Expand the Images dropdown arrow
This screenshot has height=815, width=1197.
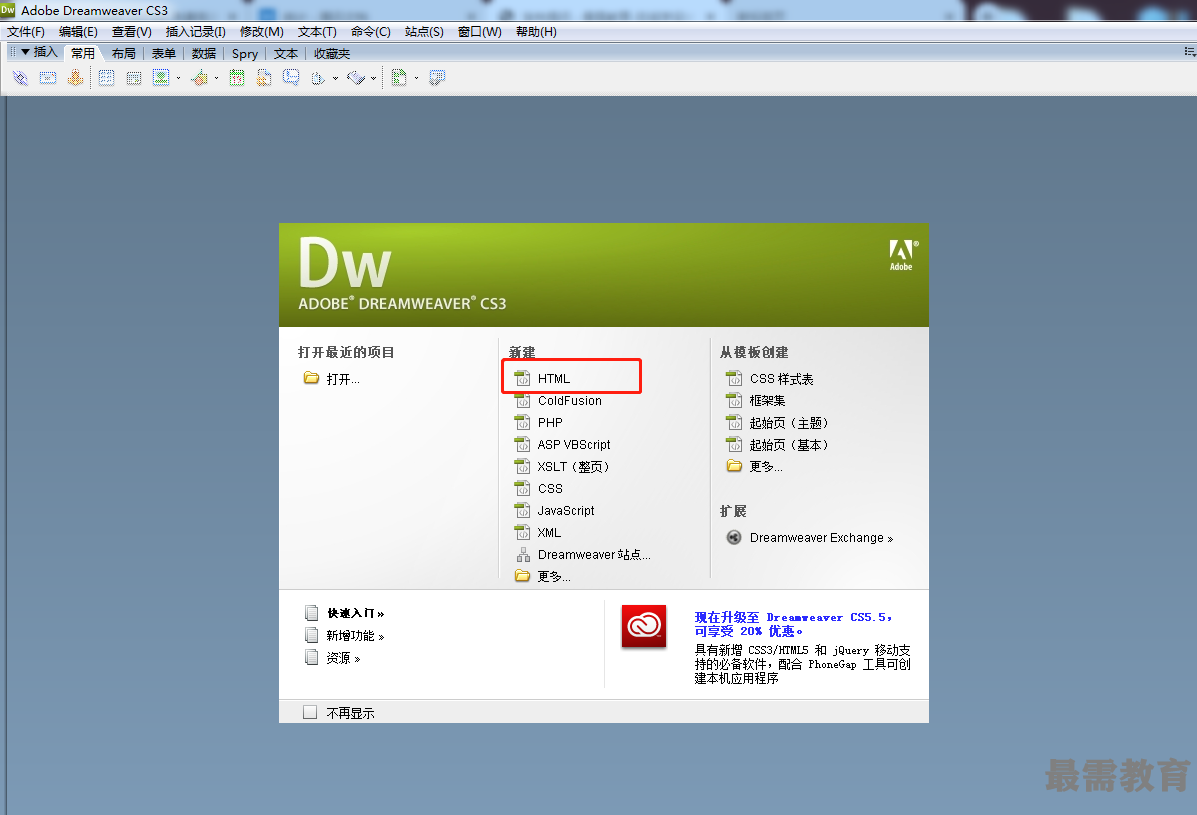[179, 78]
